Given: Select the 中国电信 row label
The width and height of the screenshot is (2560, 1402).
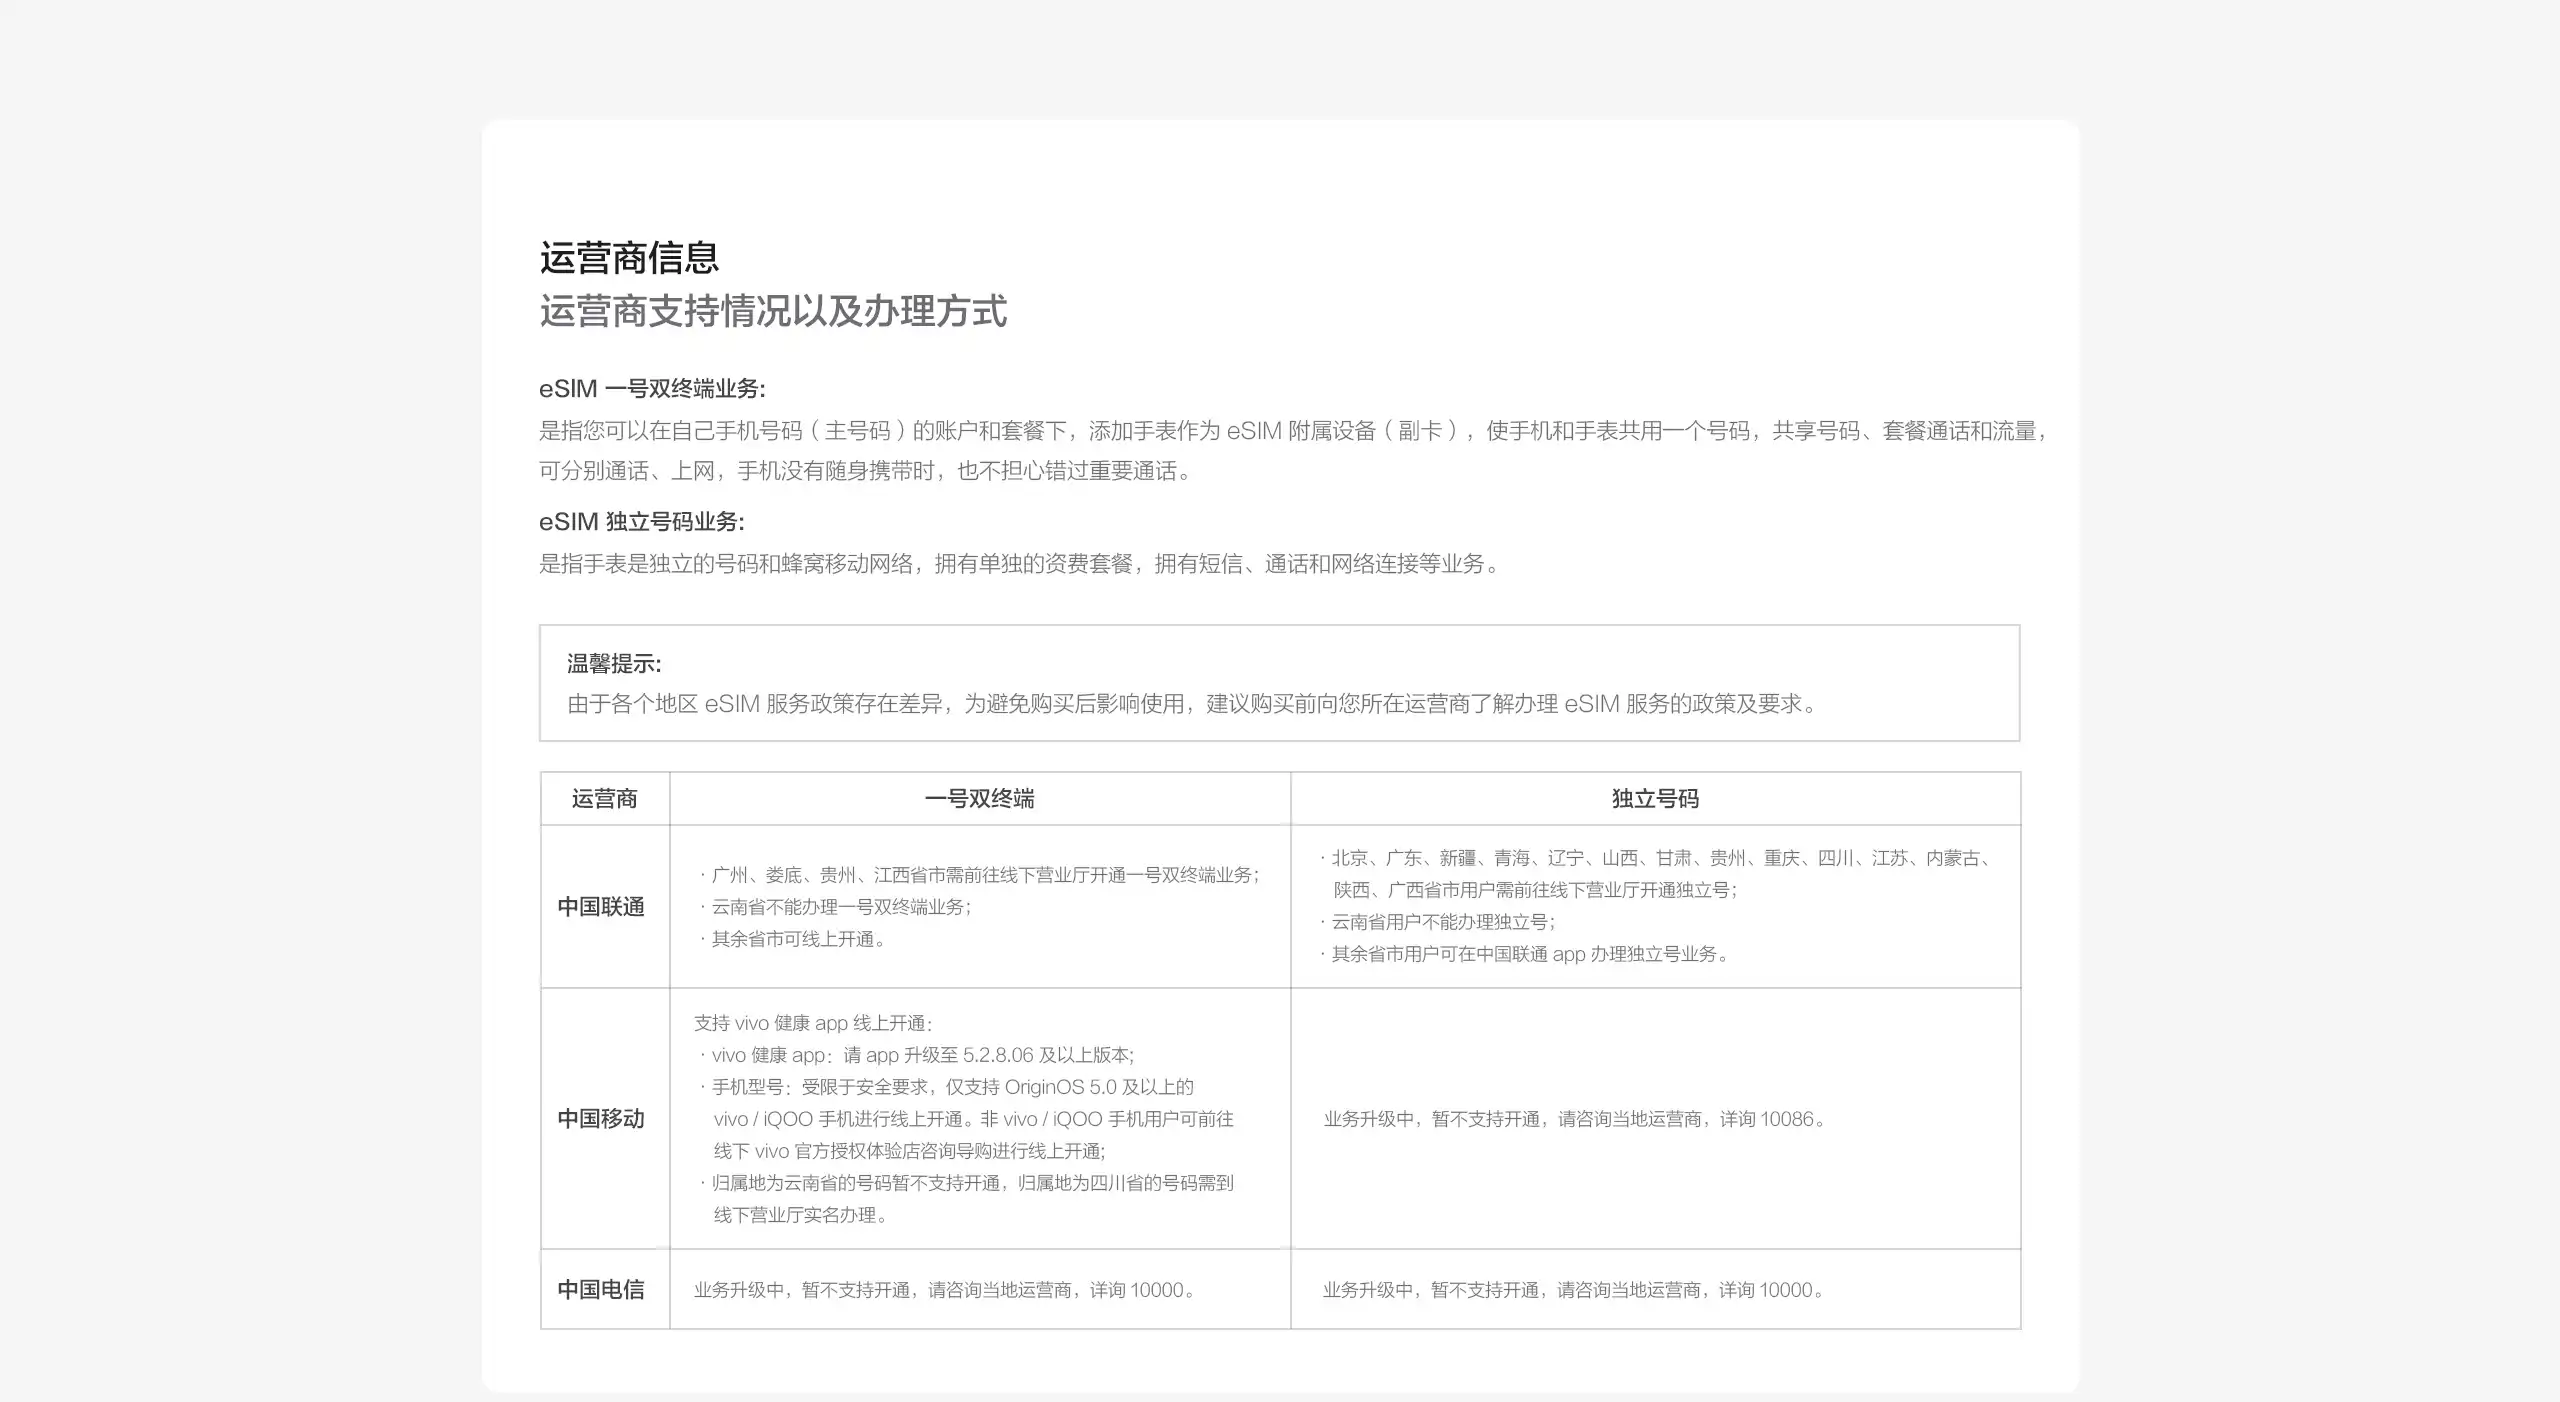Looking at the screenshot, I should 602,1290.
